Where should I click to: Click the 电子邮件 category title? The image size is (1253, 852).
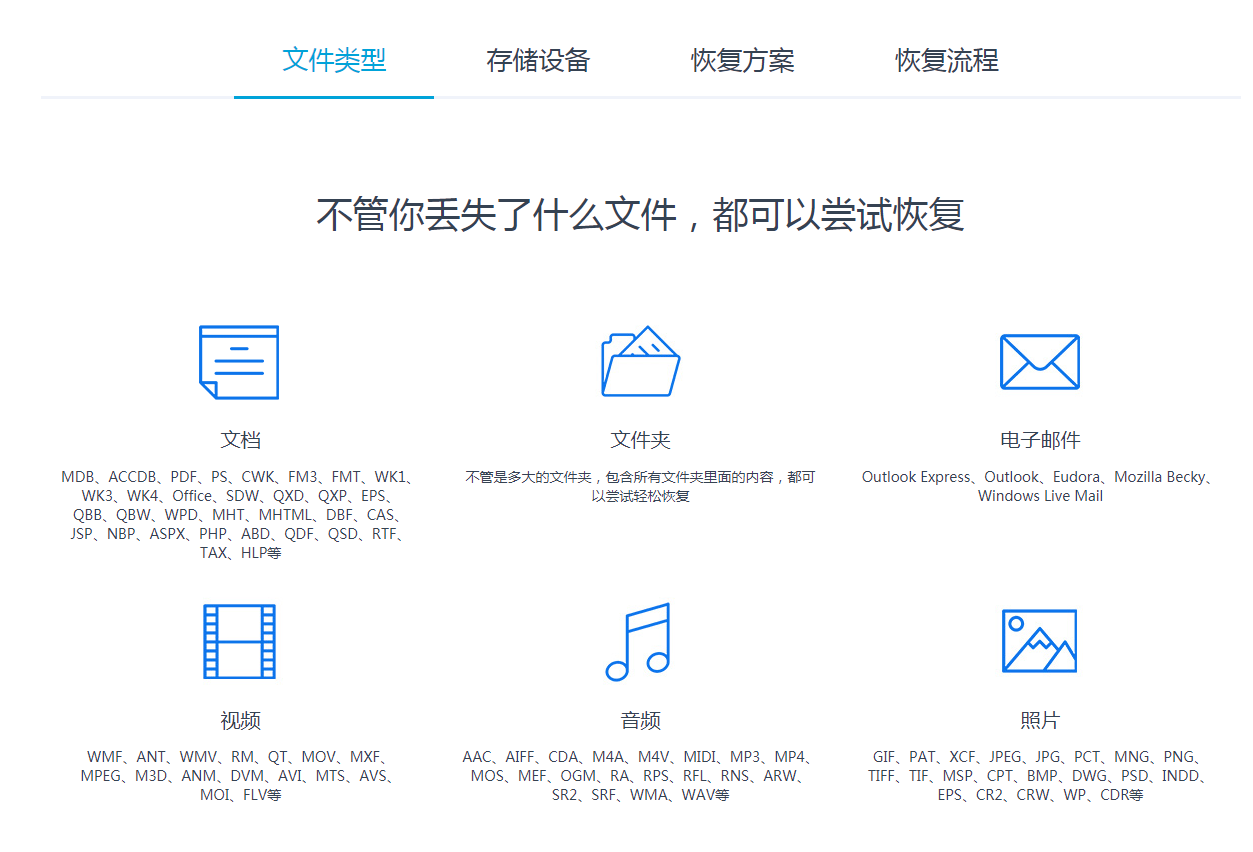click(x=1040, y=440)
